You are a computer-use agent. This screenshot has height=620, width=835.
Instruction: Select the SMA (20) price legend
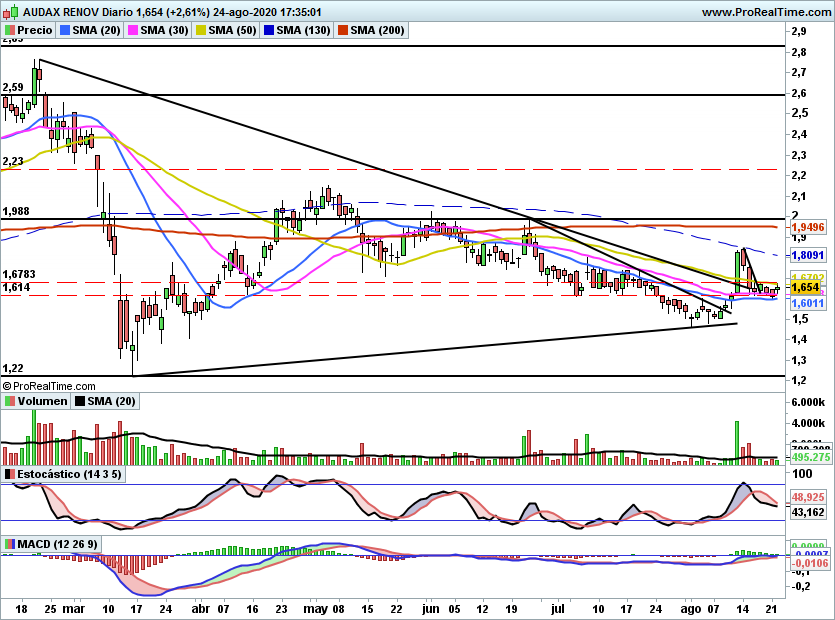[90, 30]
